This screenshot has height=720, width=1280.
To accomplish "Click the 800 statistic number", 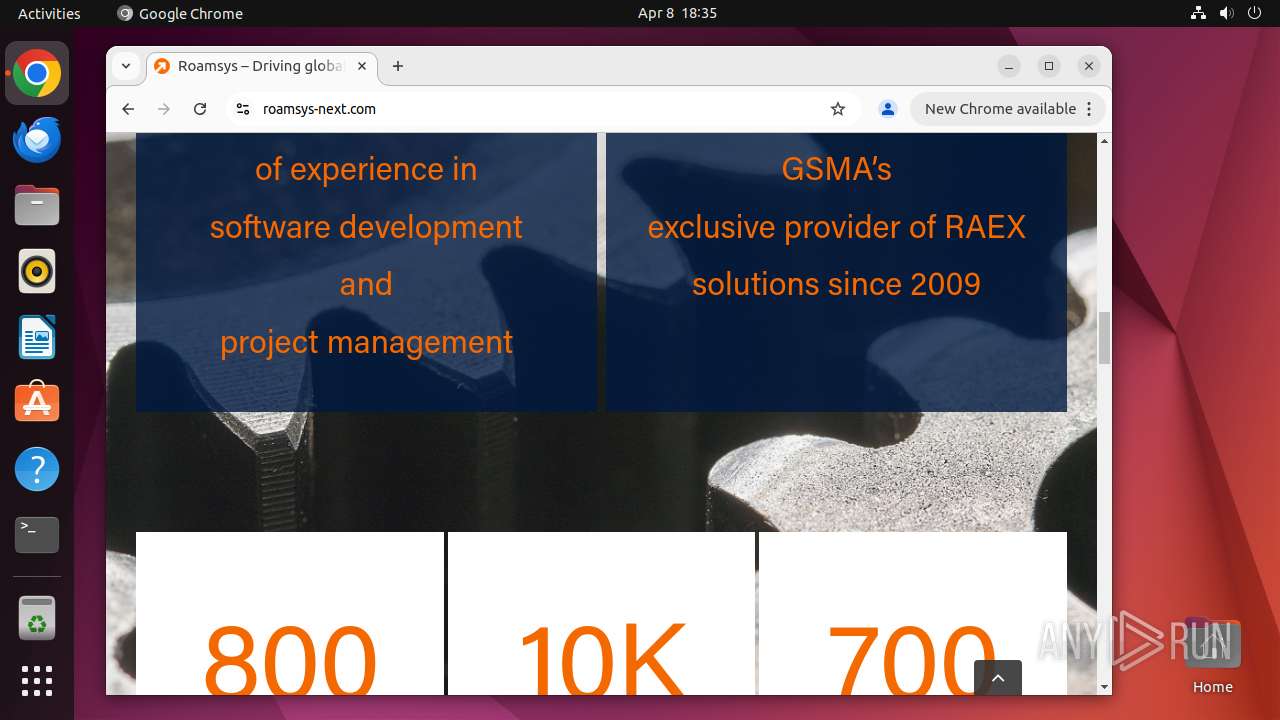I will tap(290, 659).
